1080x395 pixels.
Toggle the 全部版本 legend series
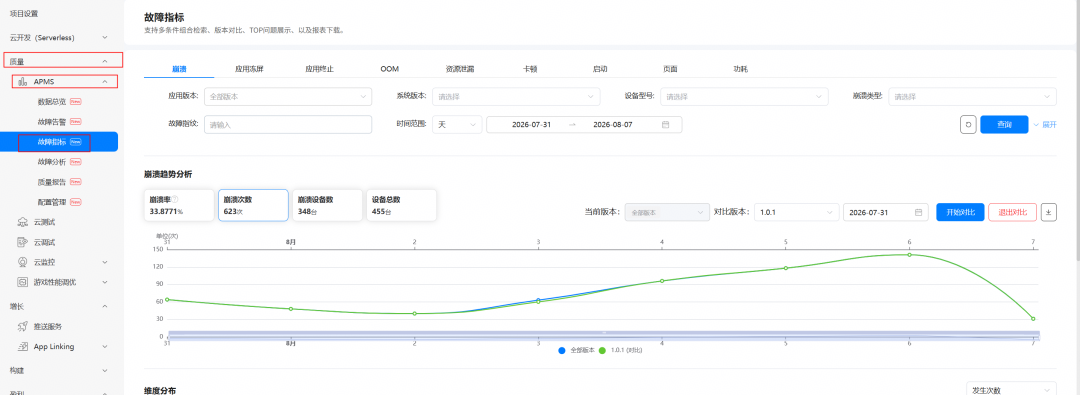[x=576, y=350]
